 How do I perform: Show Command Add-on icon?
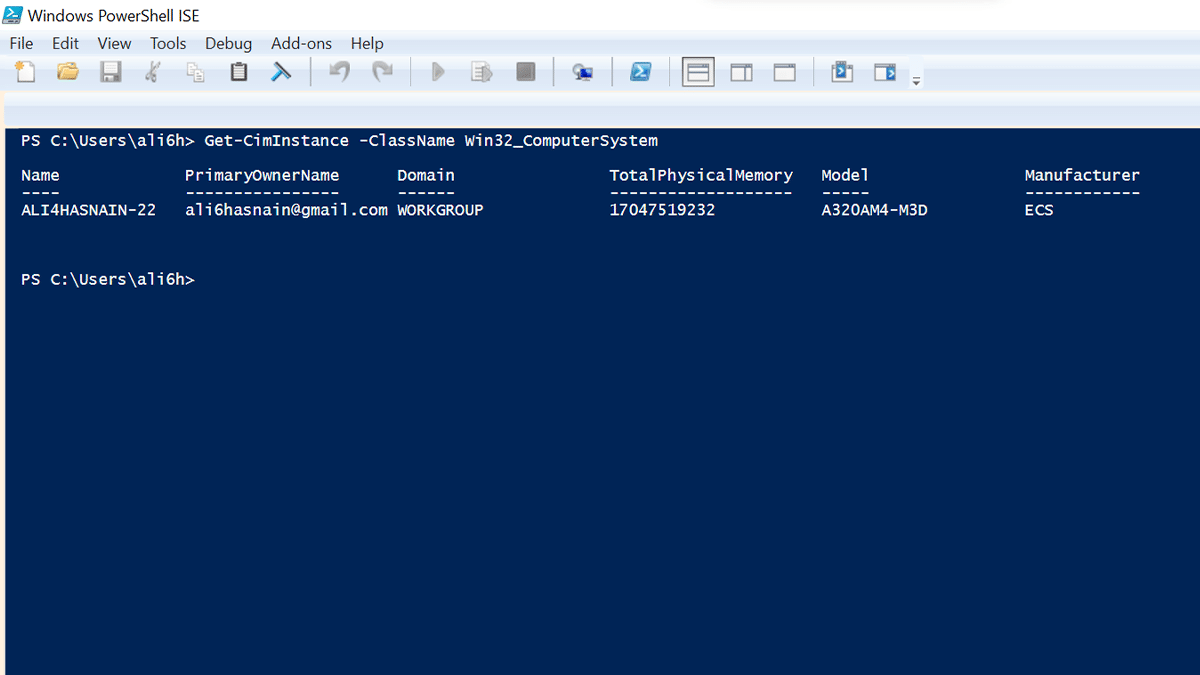(885, 72)
